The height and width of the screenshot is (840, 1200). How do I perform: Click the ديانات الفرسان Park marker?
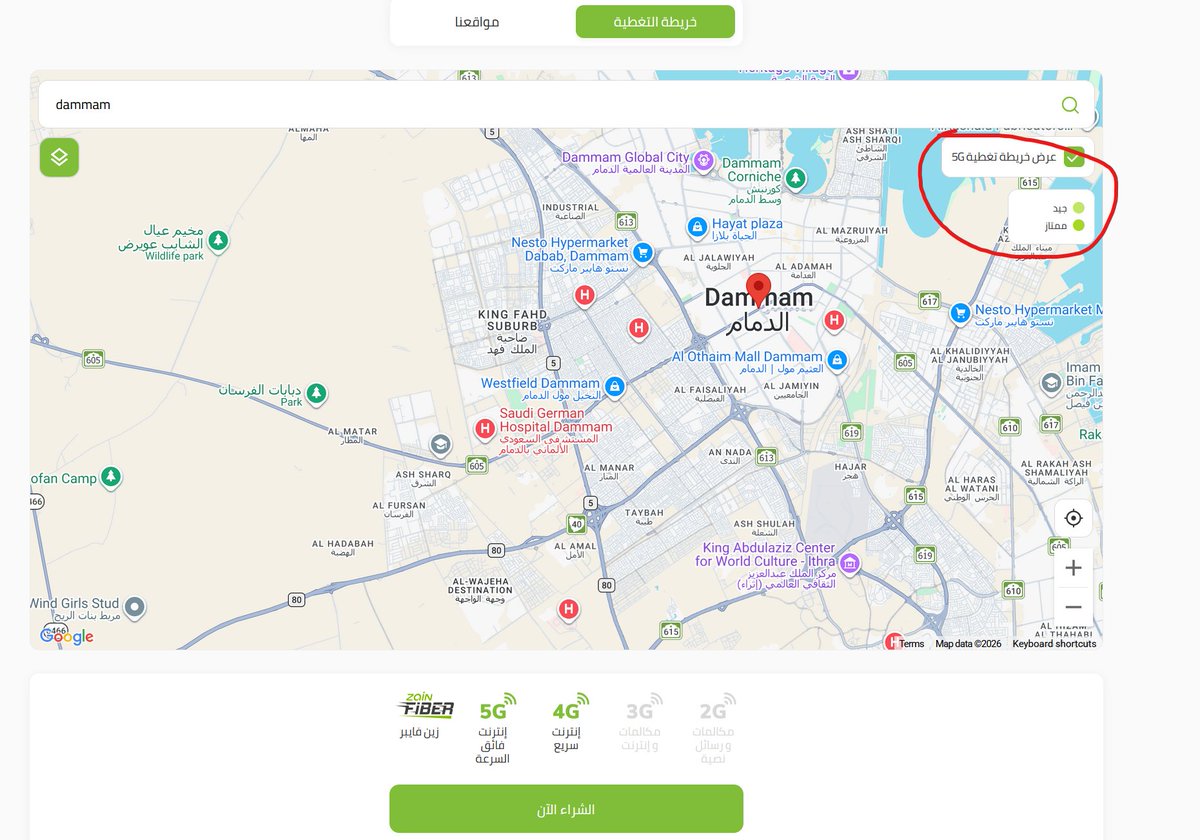[x=316, y=393]
